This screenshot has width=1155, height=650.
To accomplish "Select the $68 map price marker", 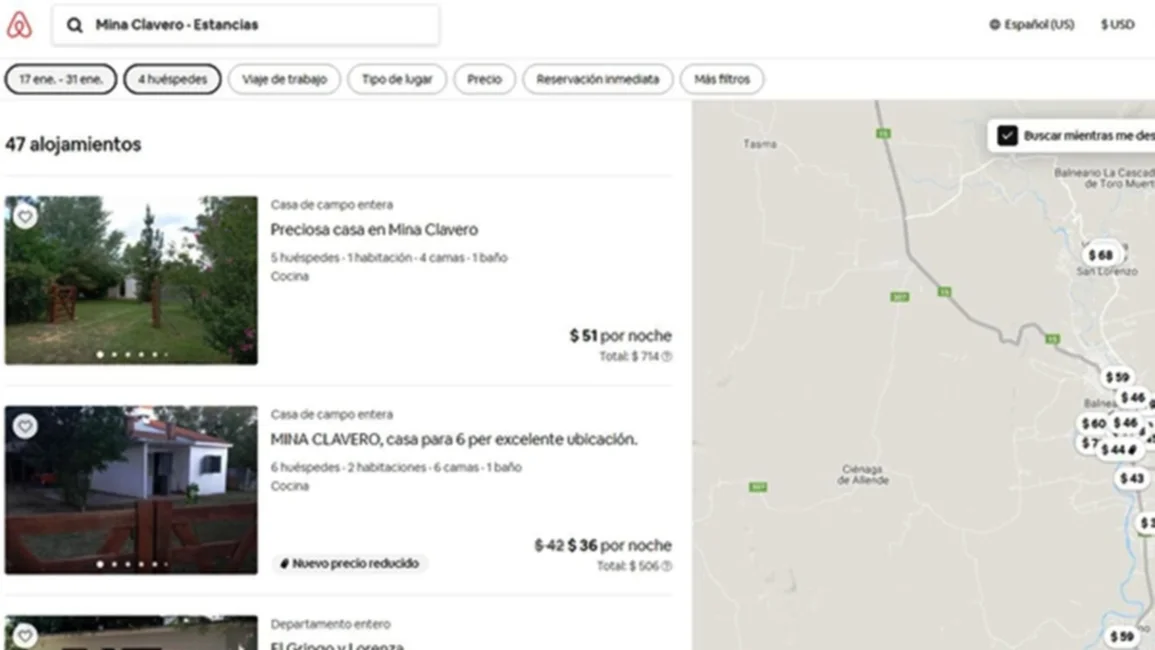I will click(x=1101, y=255).
